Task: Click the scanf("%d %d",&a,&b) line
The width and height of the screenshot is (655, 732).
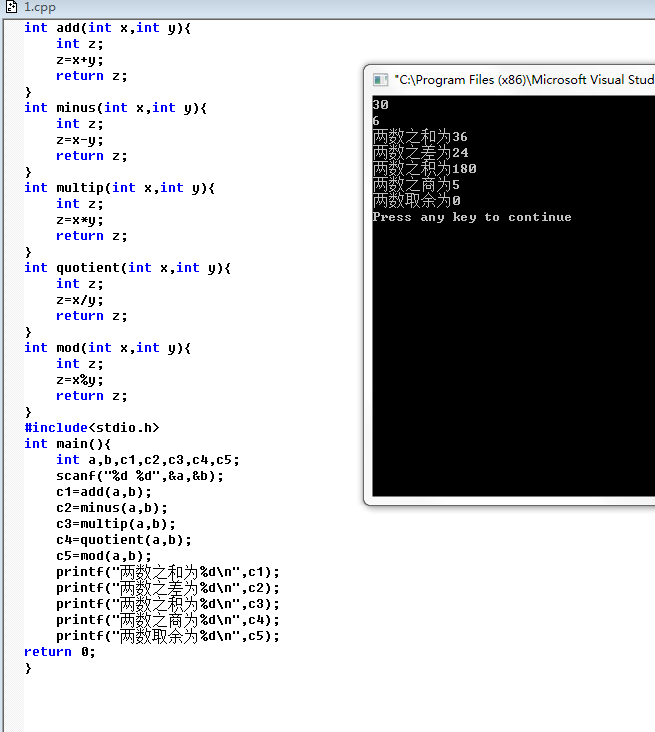Action: (140, 476)
